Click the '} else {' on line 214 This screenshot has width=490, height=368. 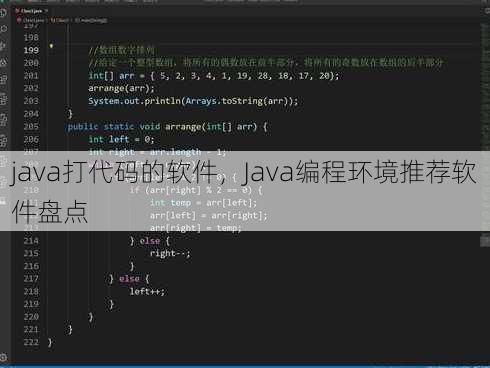click(150, 241)
